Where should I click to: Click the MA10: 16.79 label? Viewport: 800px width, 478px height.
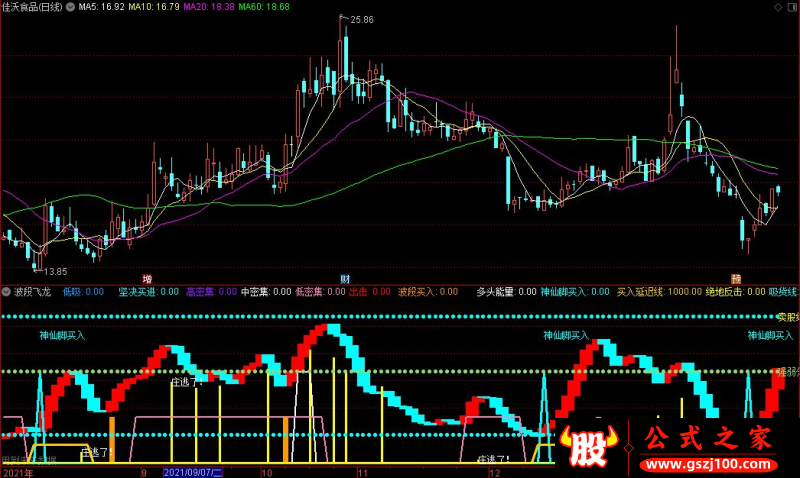[x=154, y=7]
